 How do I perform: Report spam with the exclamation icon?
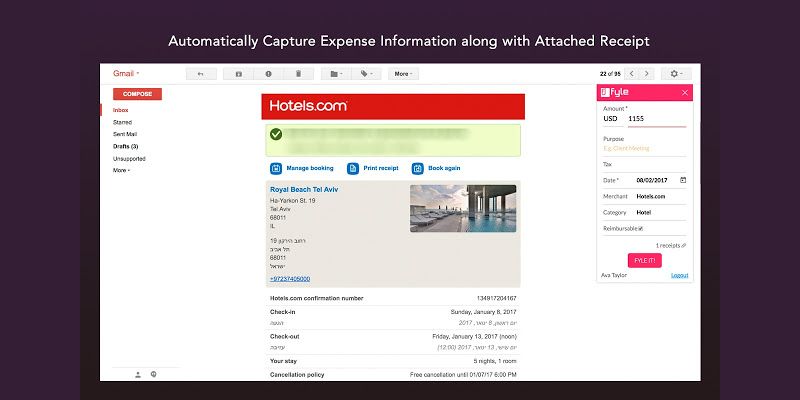[x=268, y=74]
